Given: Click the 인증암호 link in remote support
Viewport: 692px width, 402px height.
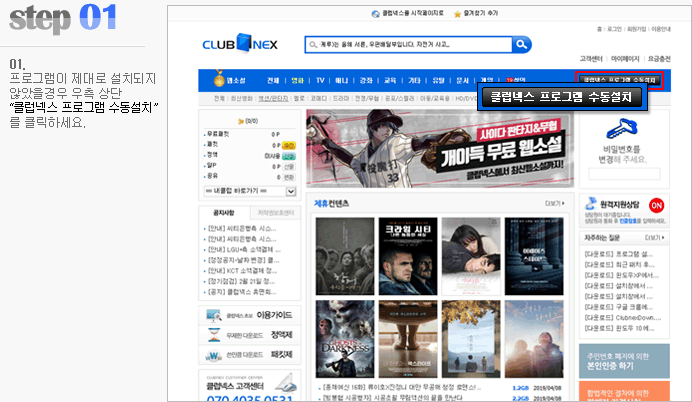Looking at the screenshot, I should point(628,221).
